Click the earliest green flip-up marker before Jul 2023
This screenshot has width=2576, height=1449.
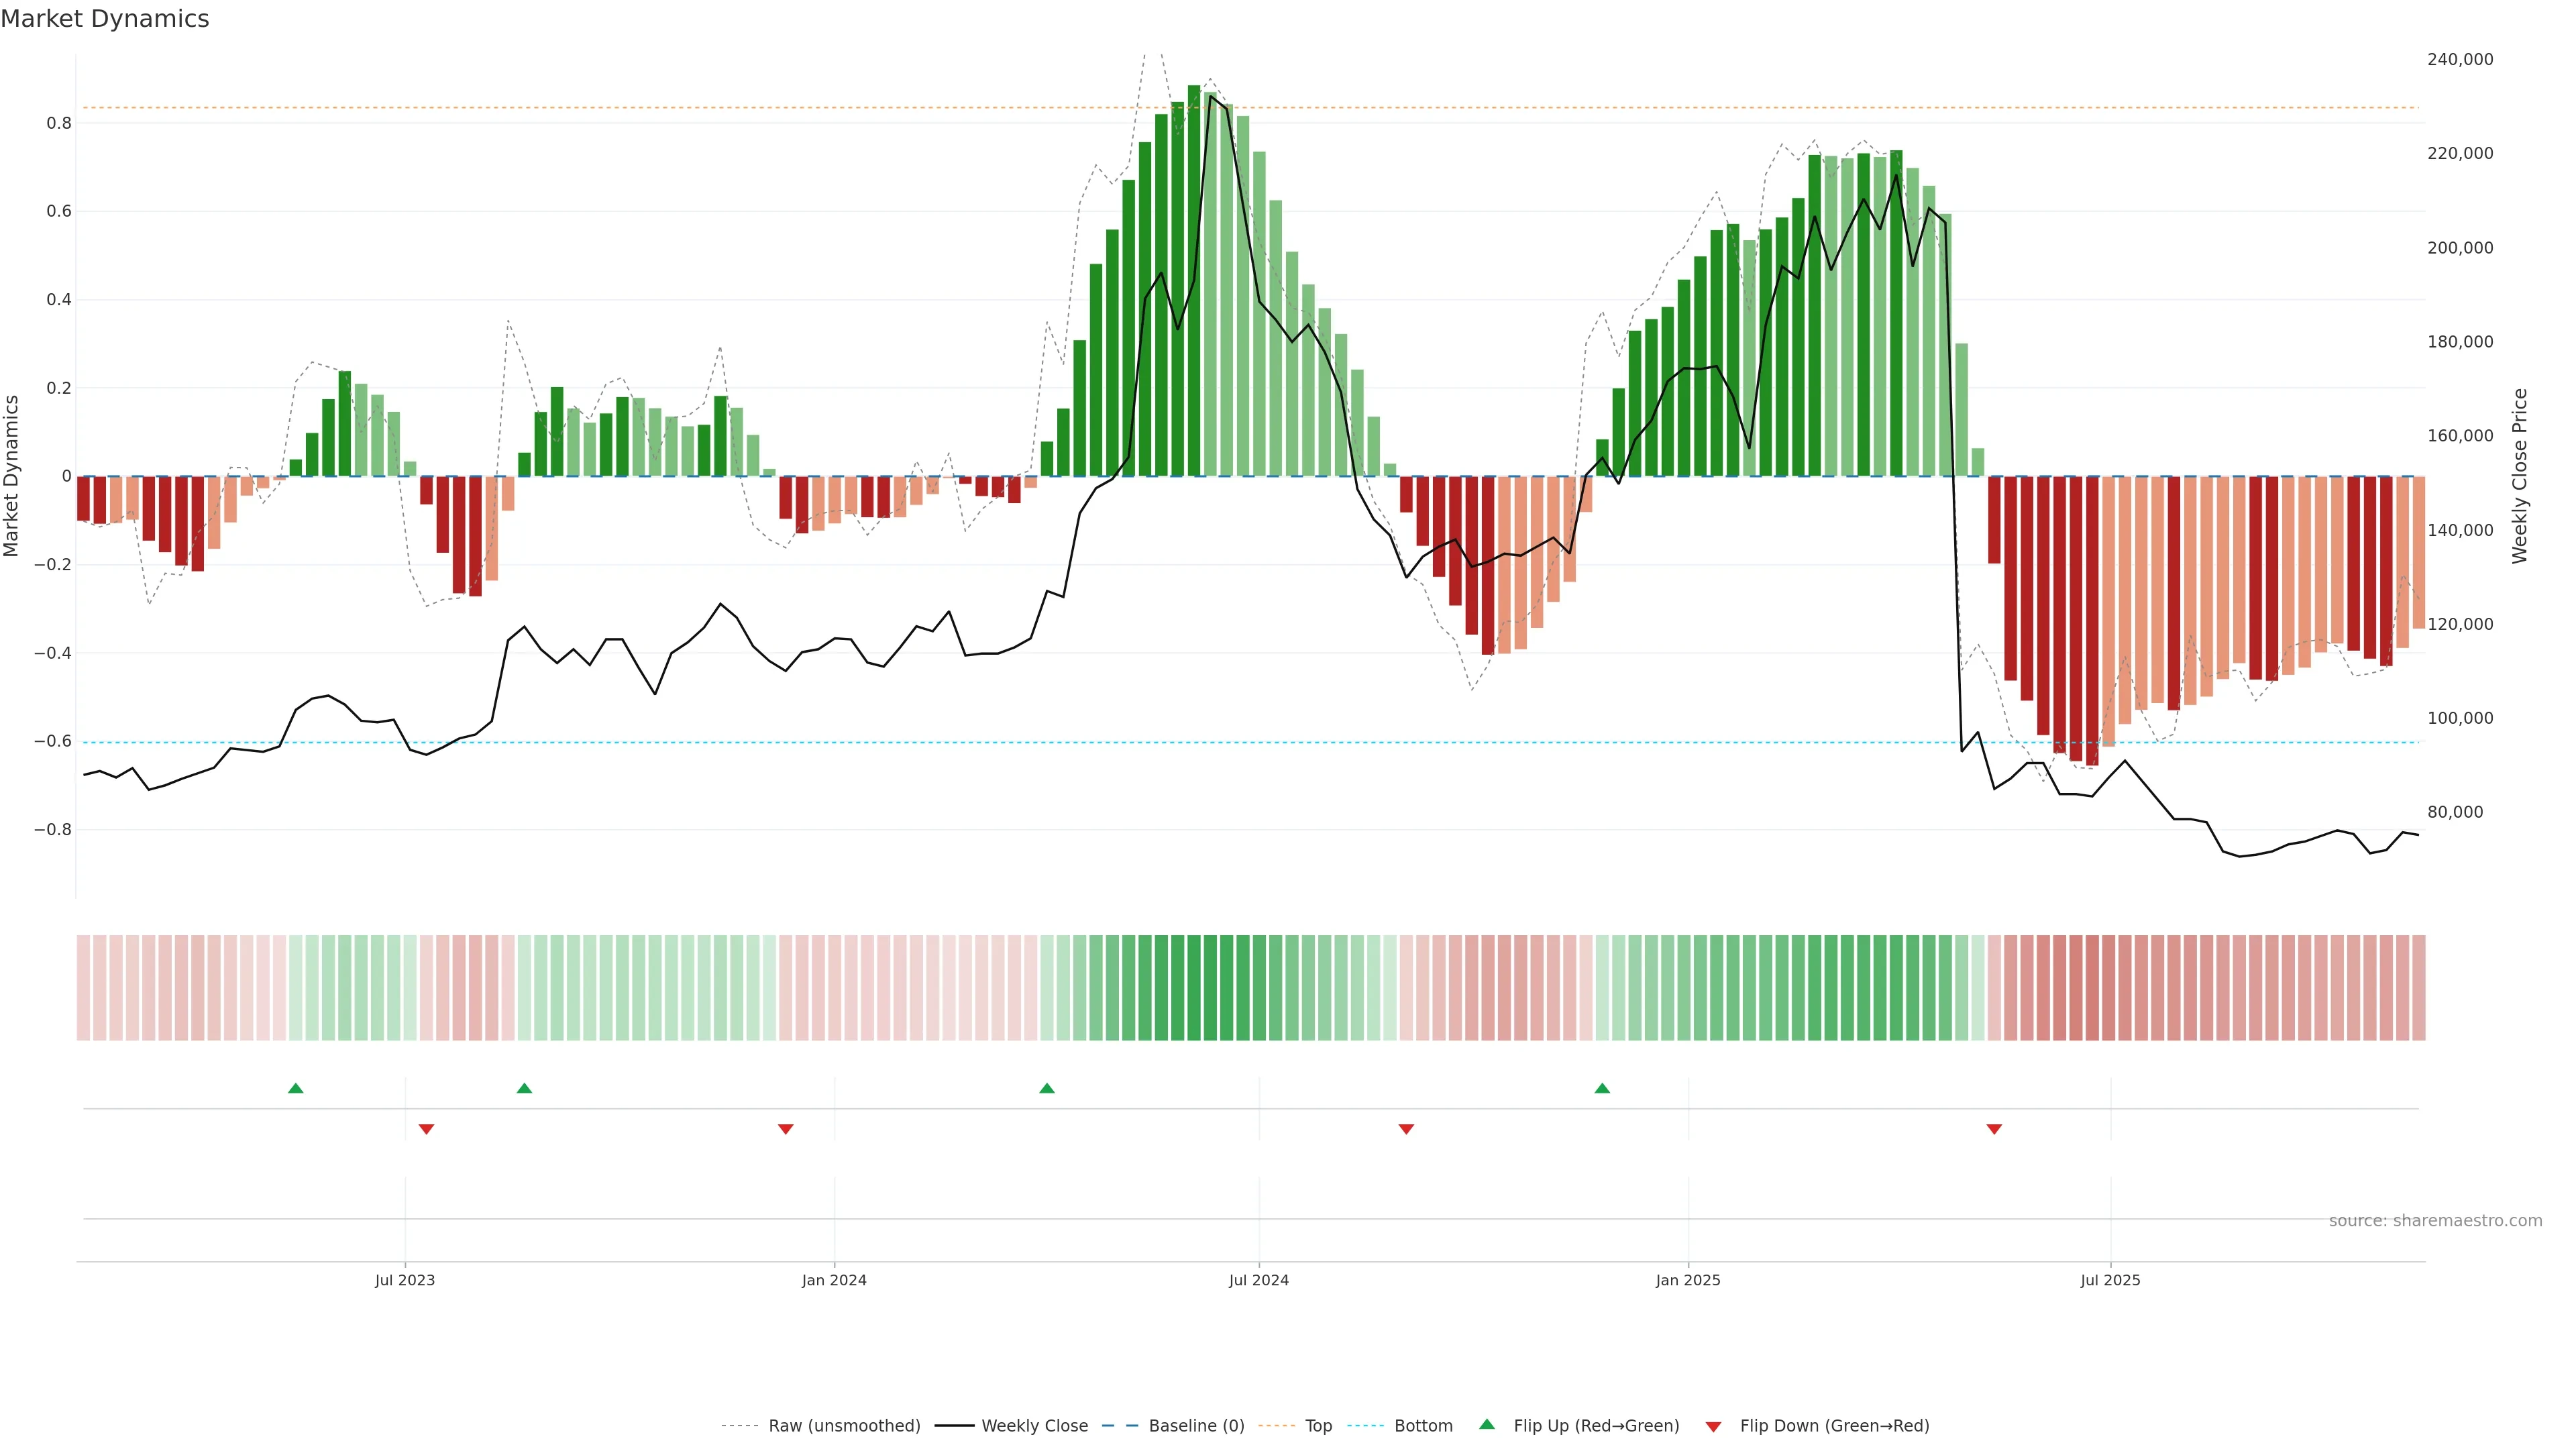295,1088
